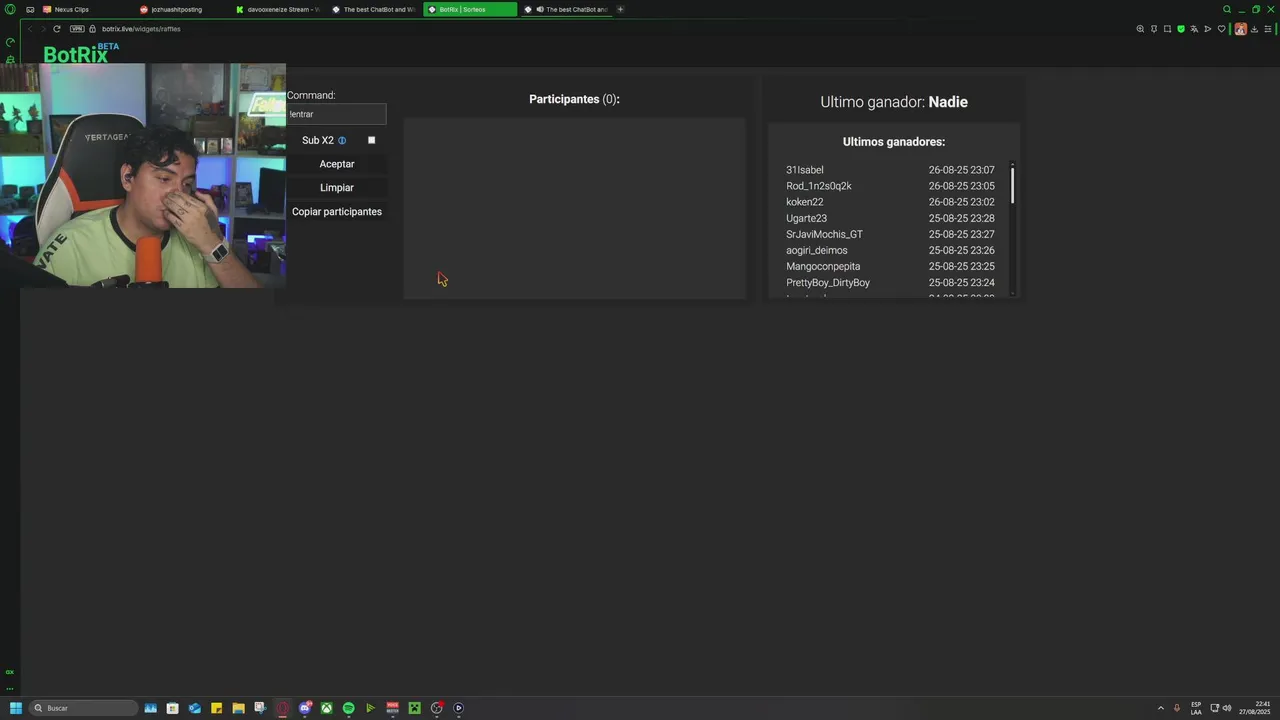
Task: Switch to the Nexus Clips tab
Action: tap(84, 9)
